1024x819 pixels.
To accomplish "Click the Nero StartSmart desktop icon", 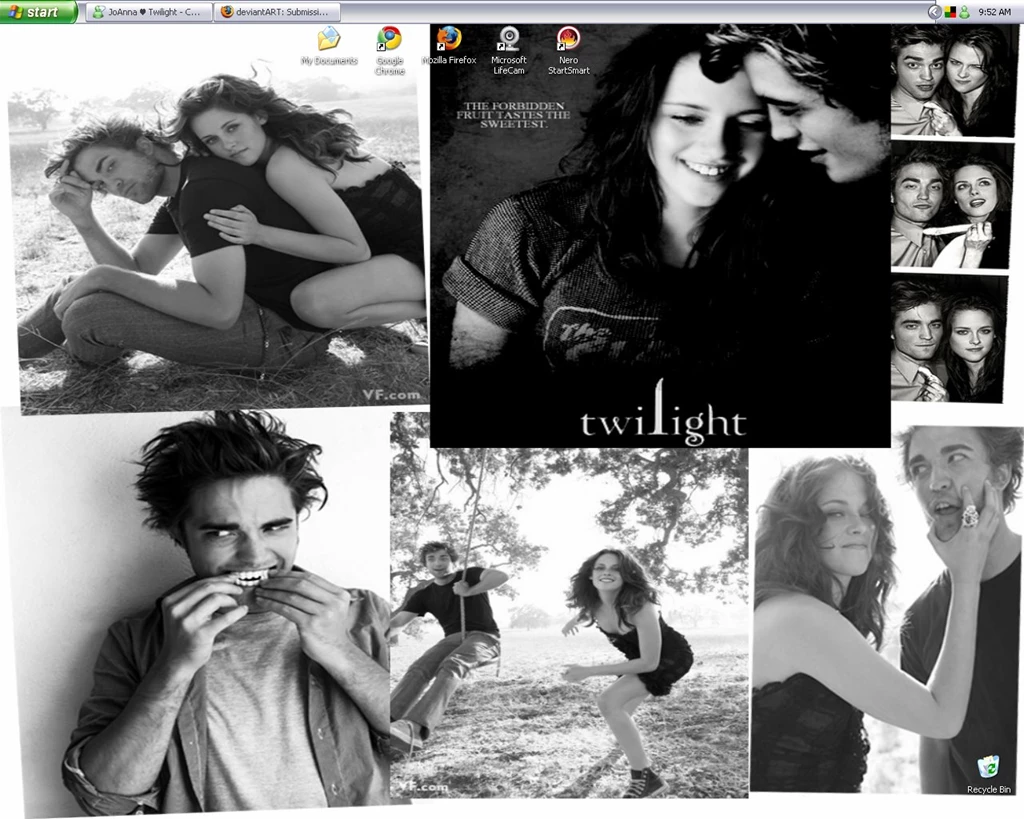I will click(568, 51).
